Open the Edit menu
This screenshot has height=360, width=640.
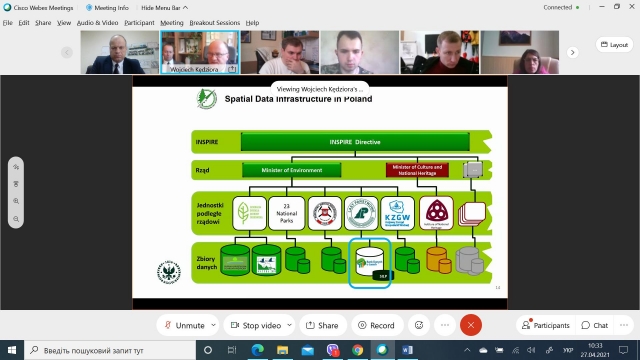click(x=24, y=23)
